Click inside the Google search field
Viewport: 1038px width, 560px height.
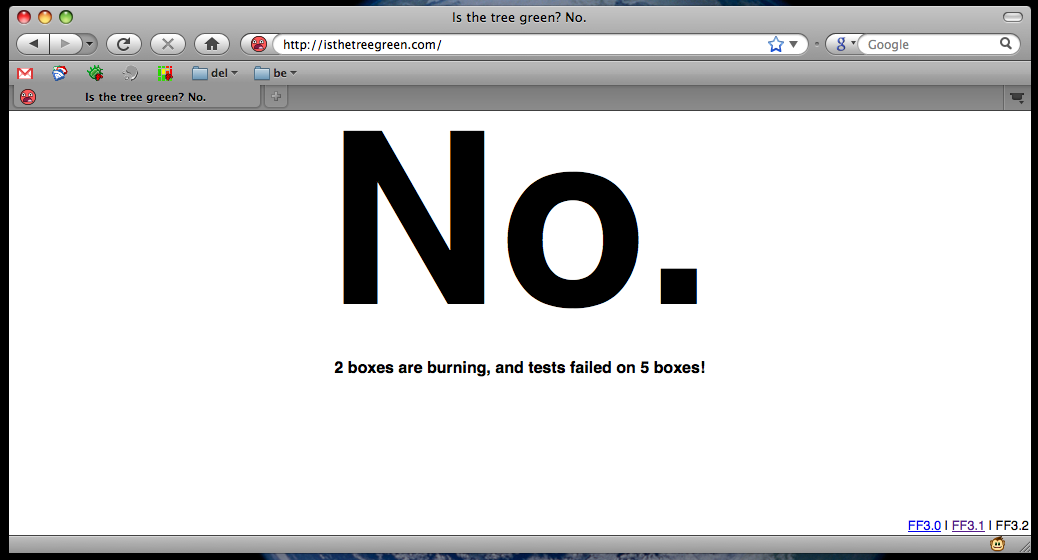coord(930,44)
